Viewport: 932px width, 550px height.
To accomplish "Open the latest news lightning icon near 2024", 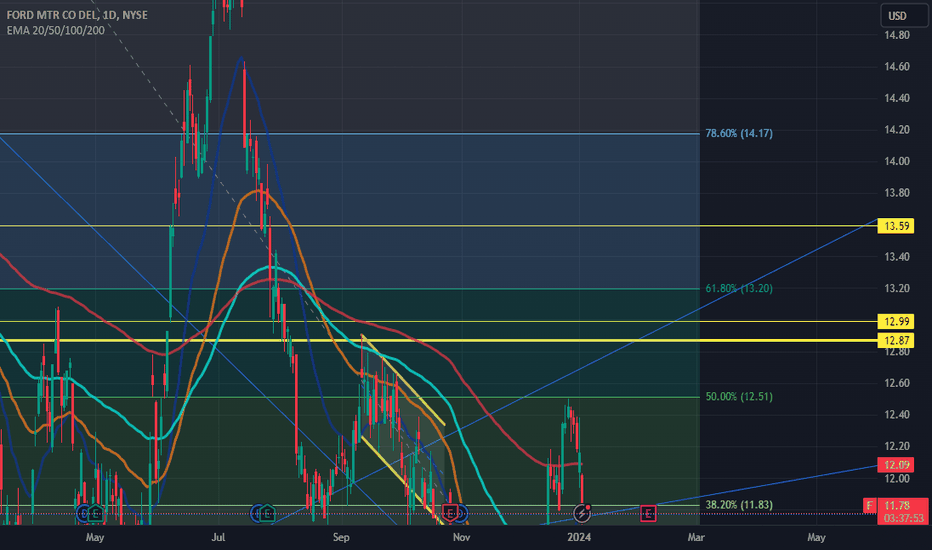I will pyautogui.click(x=581, y=513).
